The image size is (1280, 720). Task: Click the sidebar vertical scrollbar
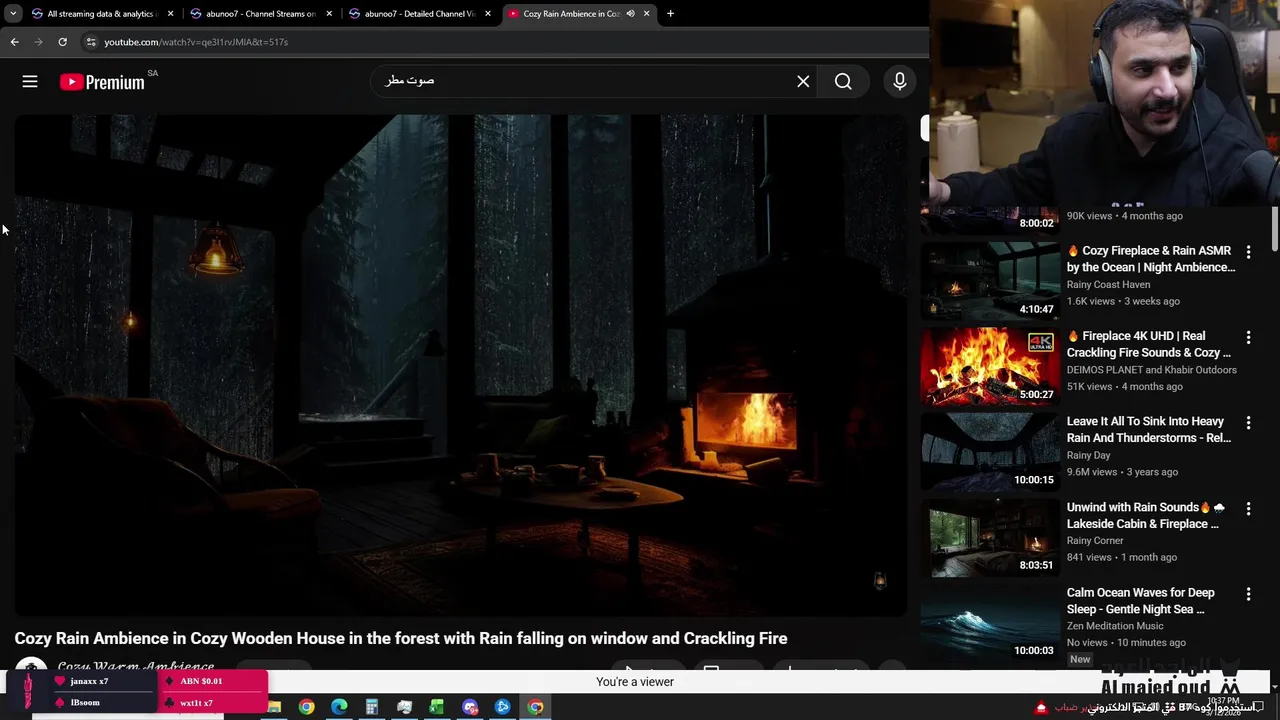(x=1275, y=230)
